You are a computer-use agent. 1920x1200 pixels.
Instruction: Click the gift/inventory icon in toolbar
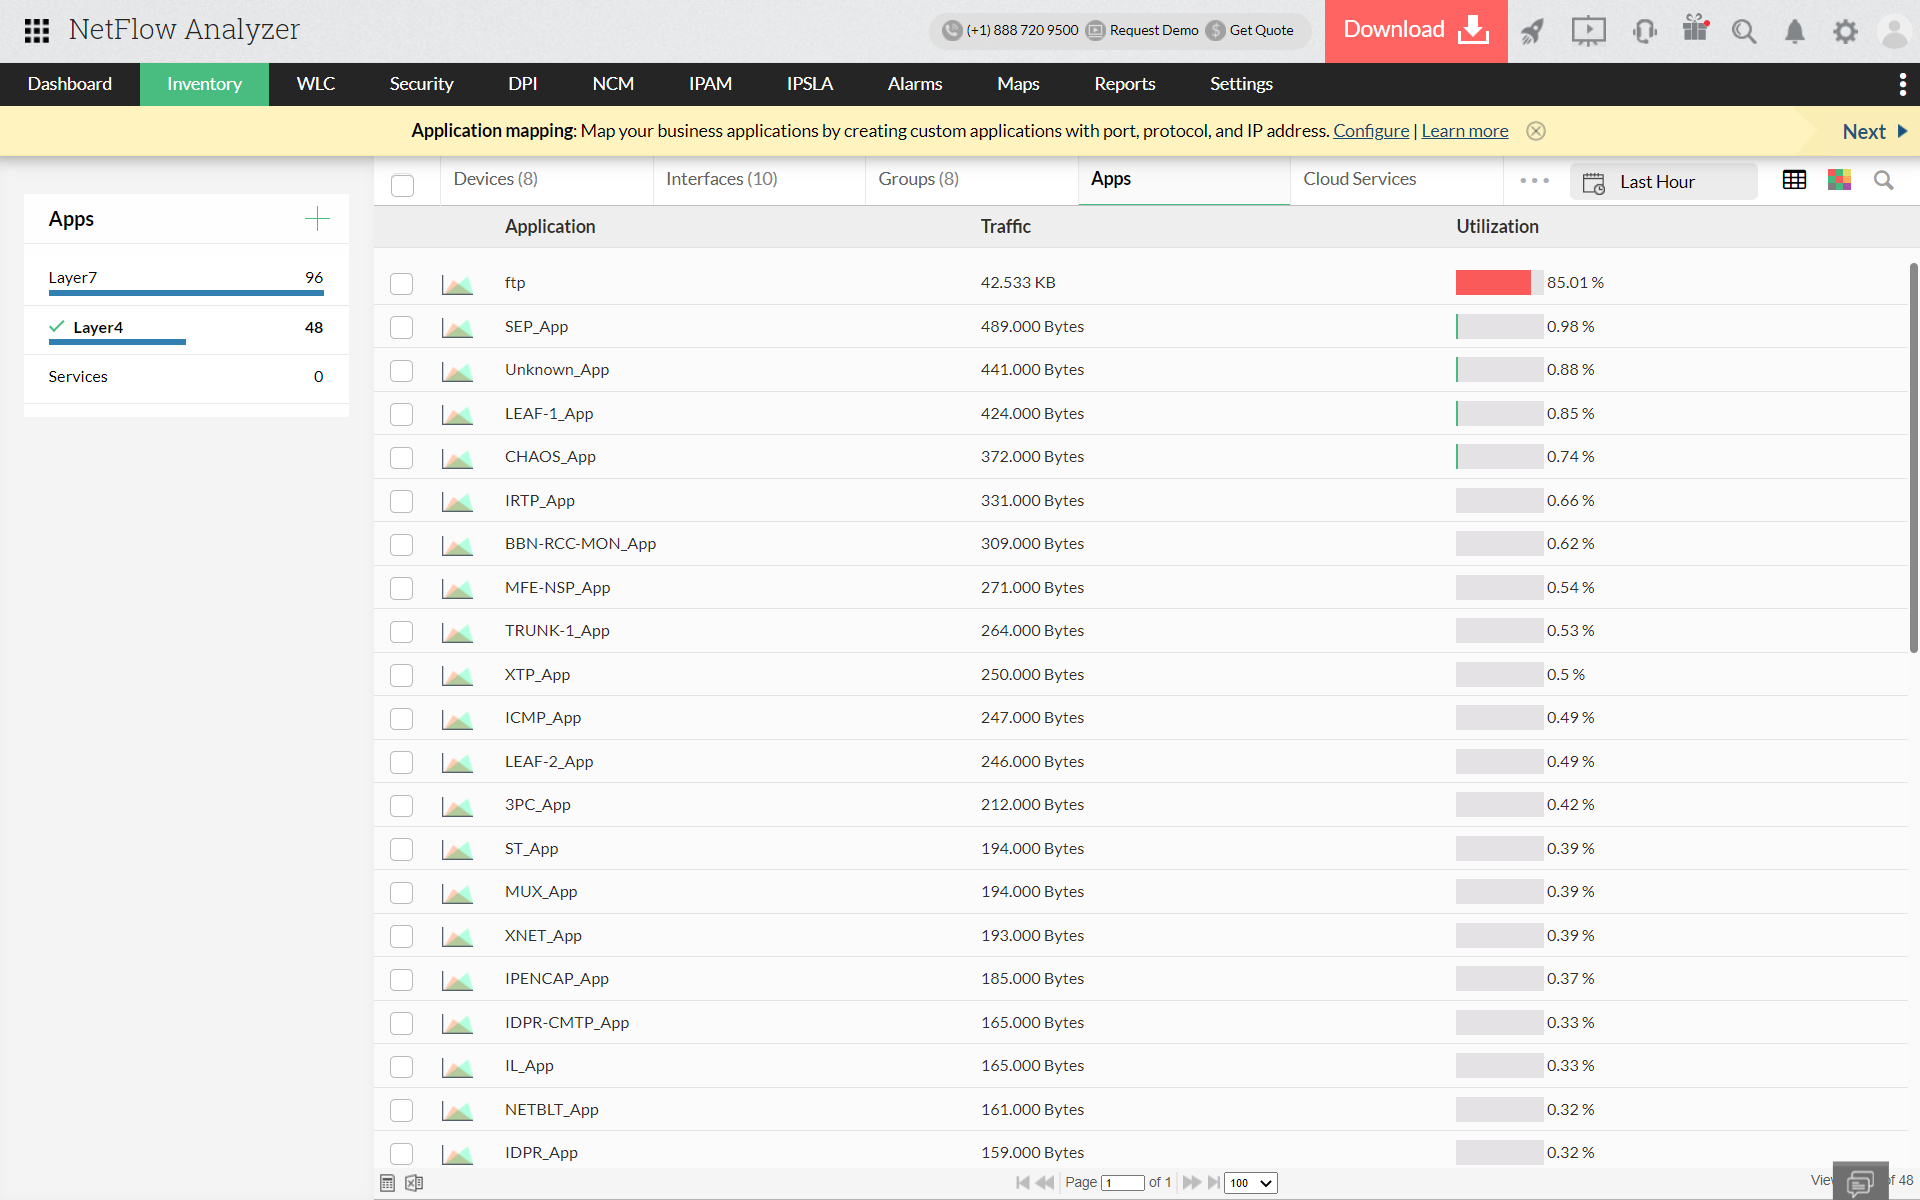[x=1697, y=30]
